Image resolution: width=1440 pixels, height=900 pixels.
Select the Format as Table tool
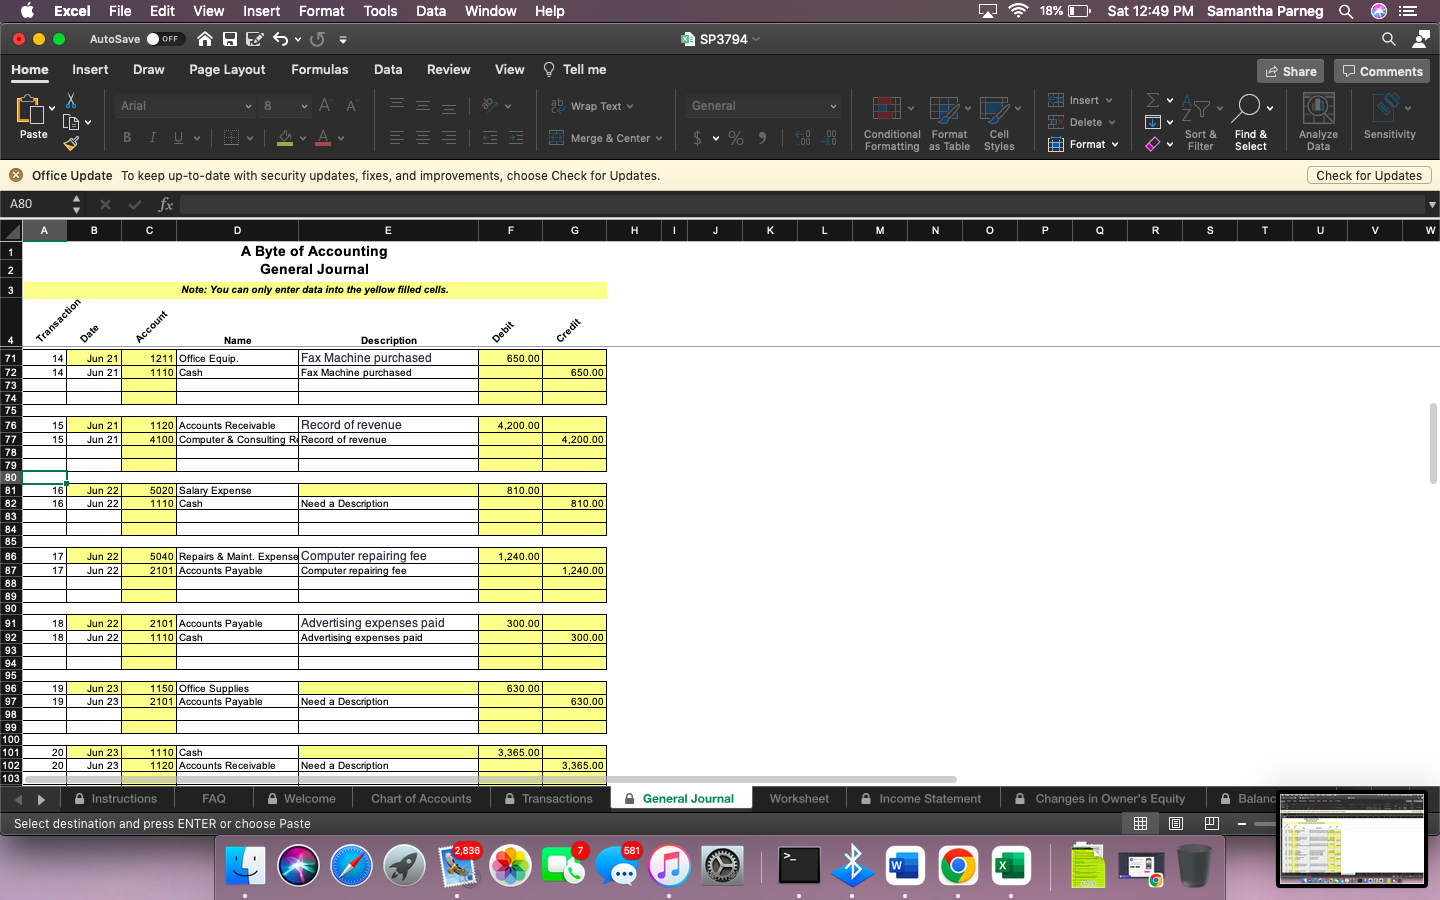click(948, 120)
